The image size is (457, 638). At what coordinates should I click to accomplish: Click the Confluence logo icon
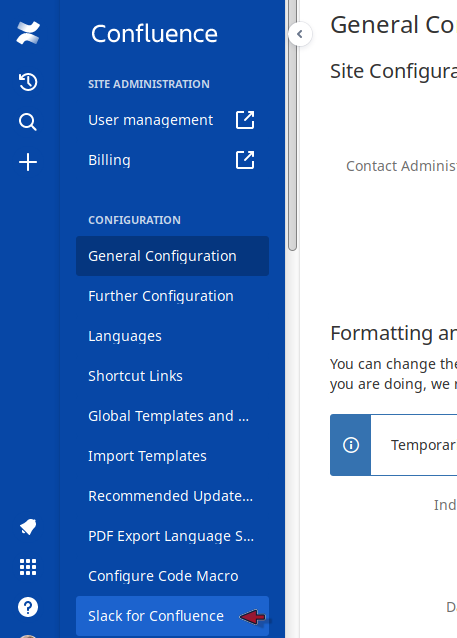tap(28, 33)
